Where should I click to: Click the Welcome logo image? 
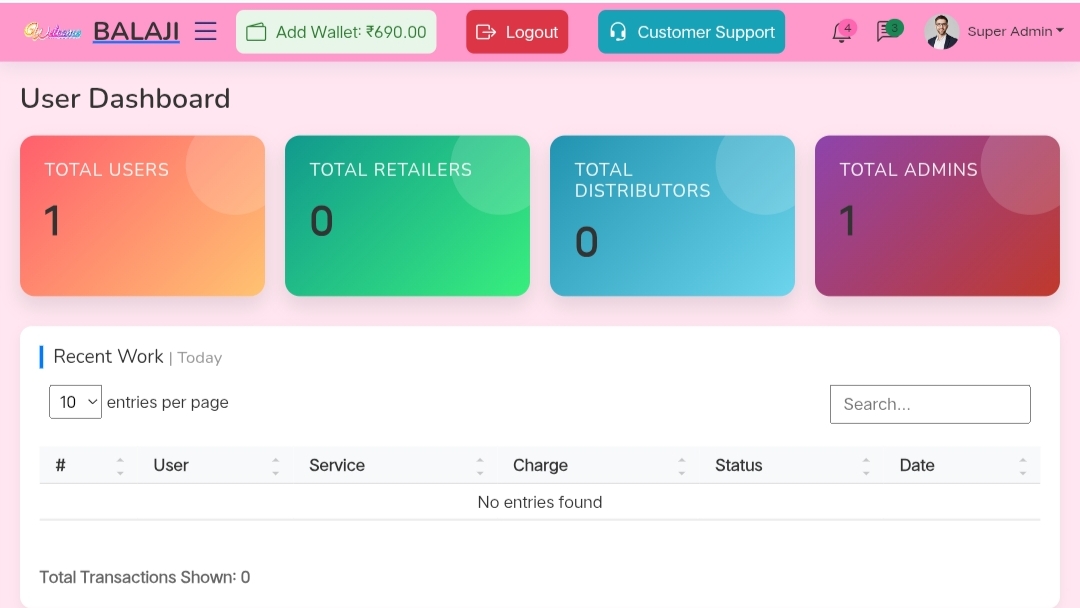[x=53, y=32]
